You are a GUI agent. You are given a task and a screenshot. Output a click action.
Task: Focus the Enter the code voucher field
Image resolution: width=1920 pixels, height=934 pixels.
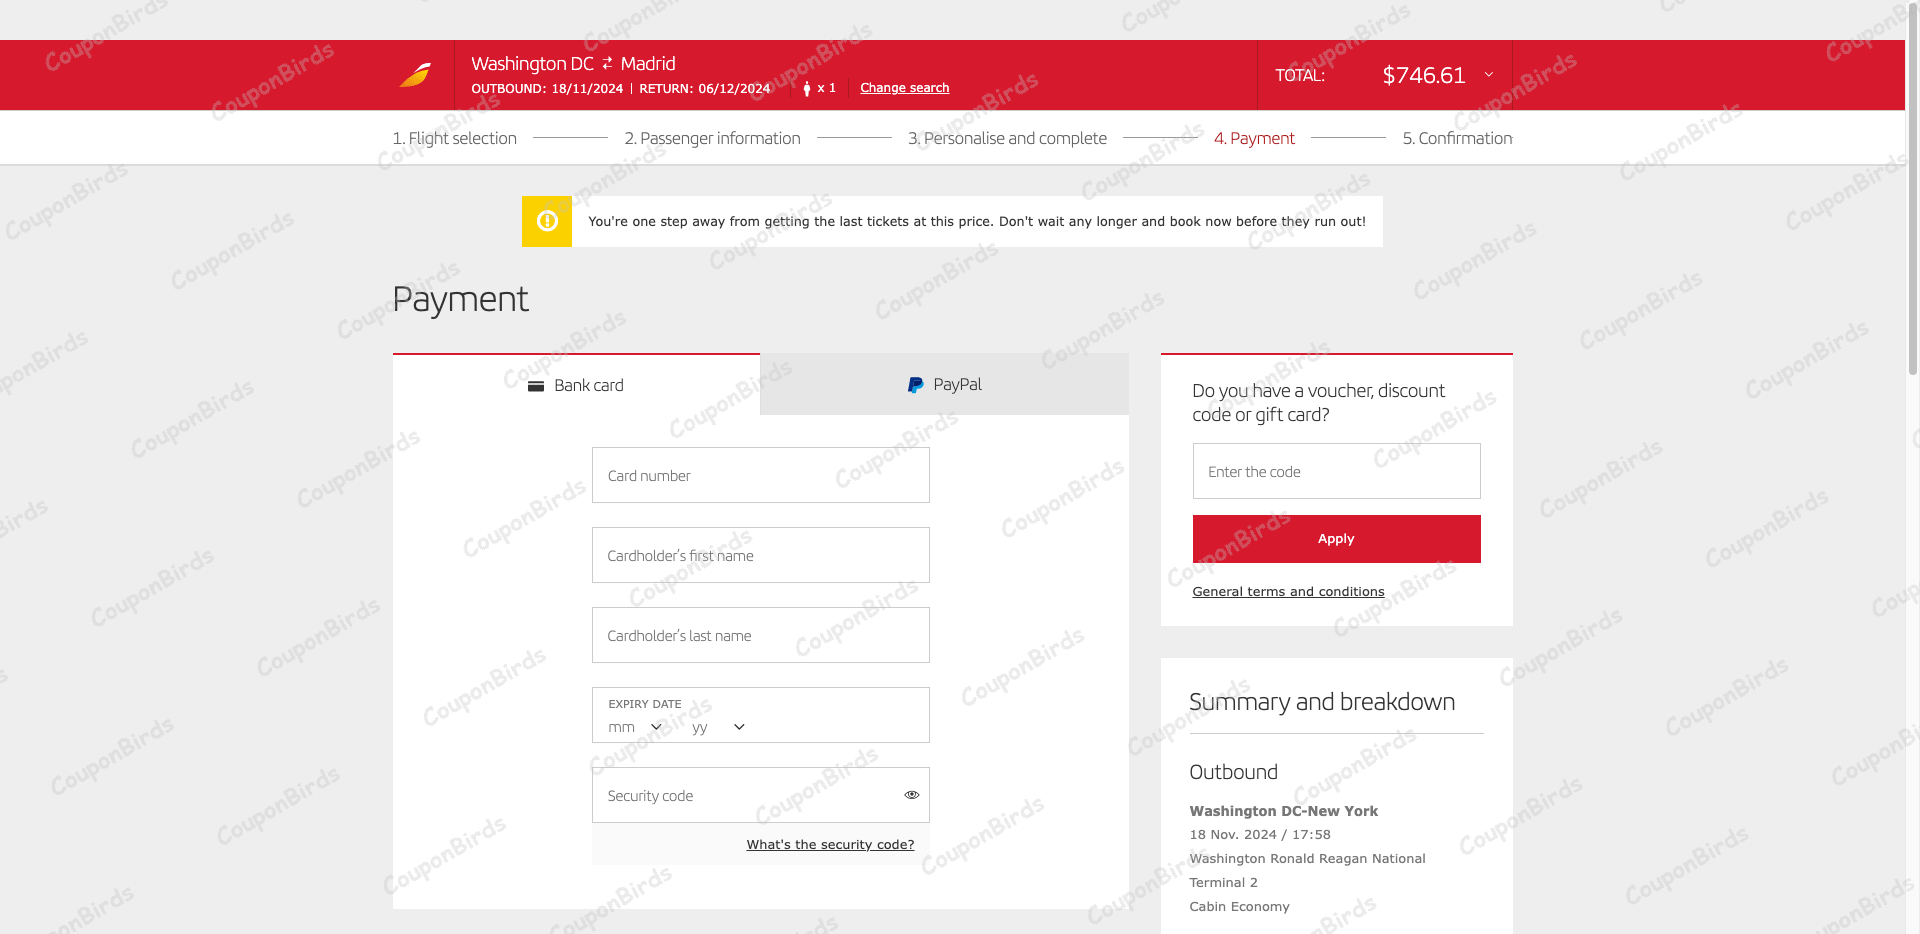click(1336, 471)
